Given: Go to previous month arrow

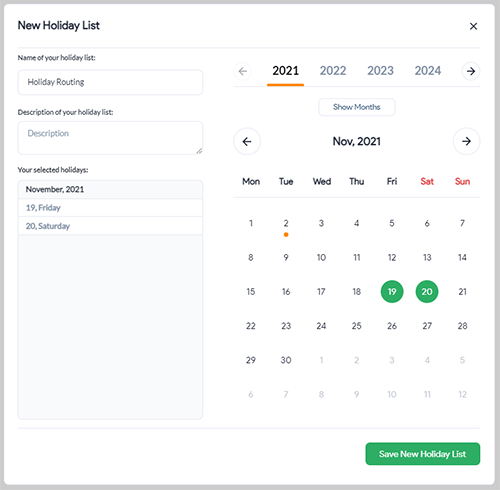Looking at the screenshot, I should pos(247,141).
